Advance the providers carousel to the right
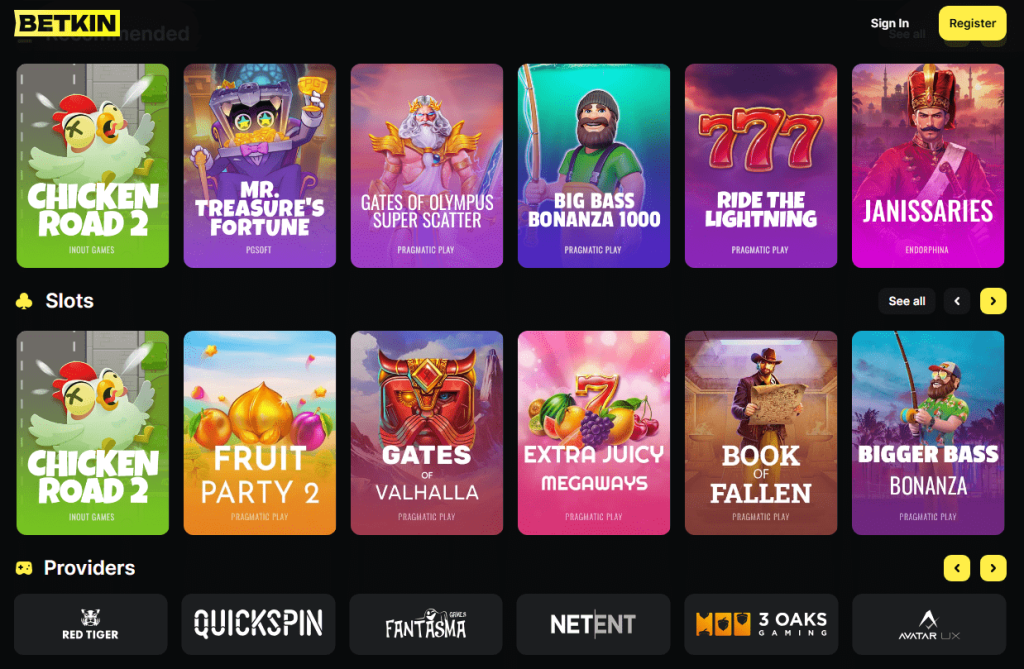This screenshot has width=1024, height=669. 993,568
